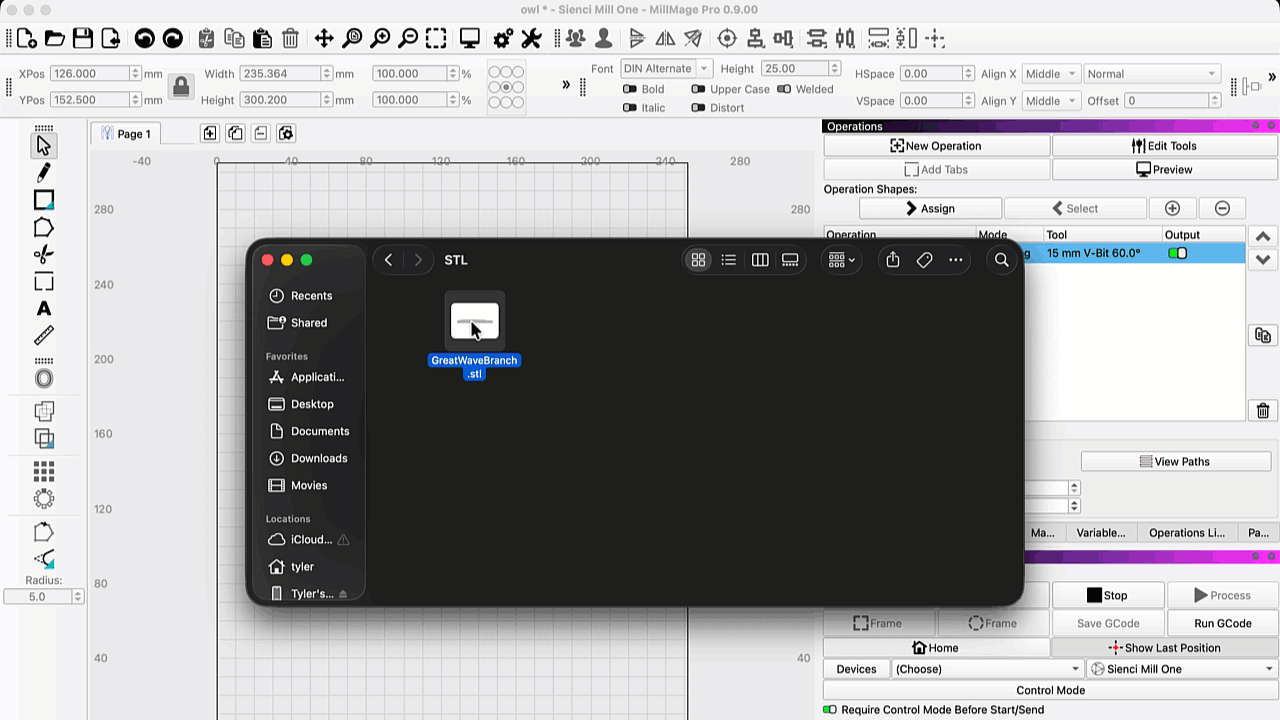The image size is (1280, 720).
Task: Open Align X Middle dropdown
Action: 1051,74
